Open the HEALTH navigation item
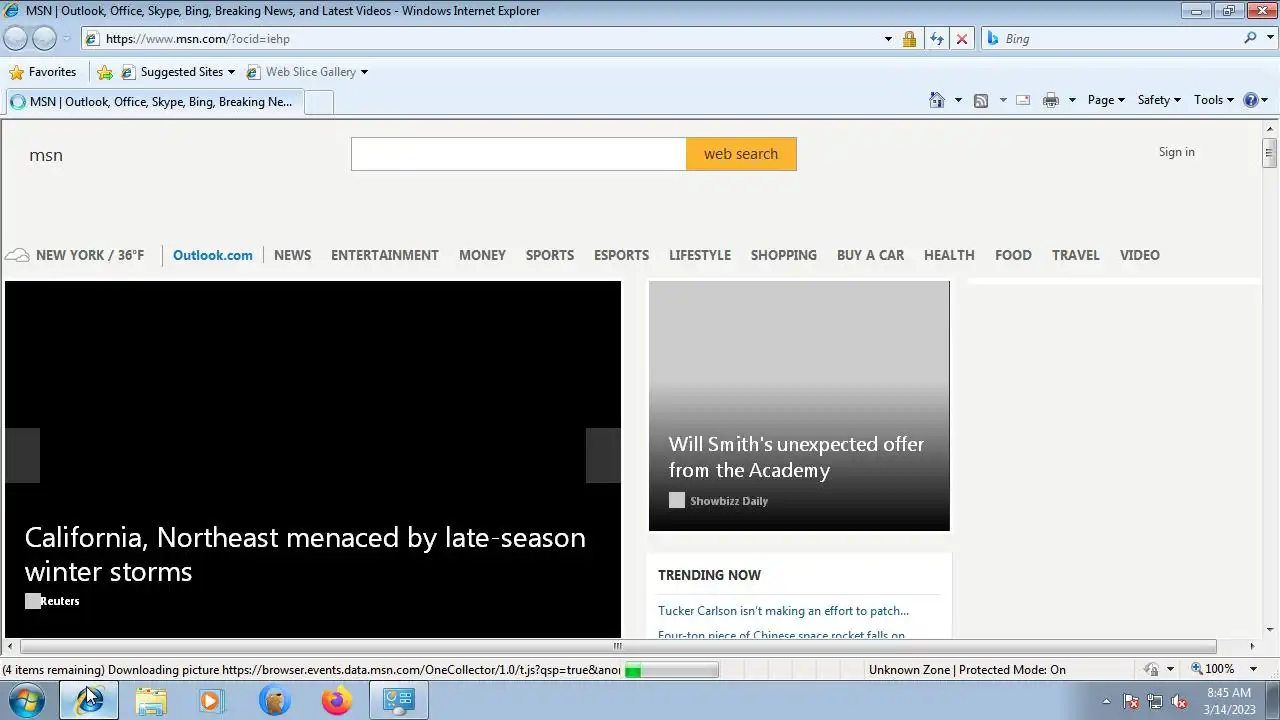This screenshot has height=720, width=1280. [x=949, y=255]
